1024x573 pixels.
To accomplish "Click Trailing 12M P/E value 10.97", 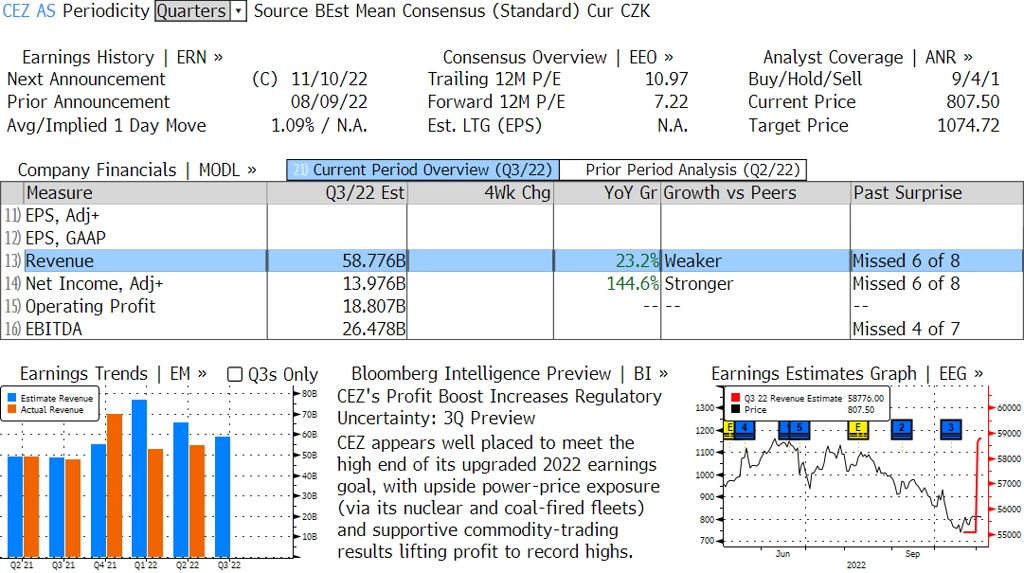I will pyautogui.click(x=666, y=79).
